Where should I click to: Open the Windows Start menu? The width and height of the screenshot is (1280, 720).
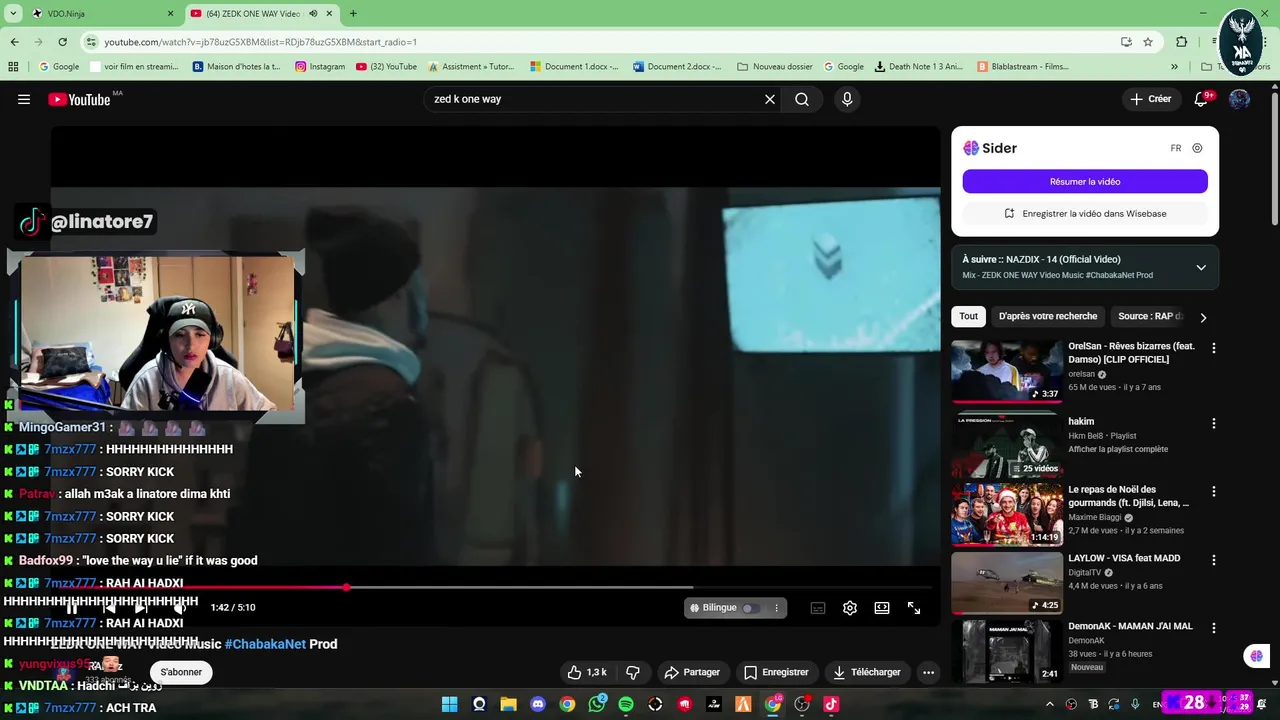click(x=449, y=704)
